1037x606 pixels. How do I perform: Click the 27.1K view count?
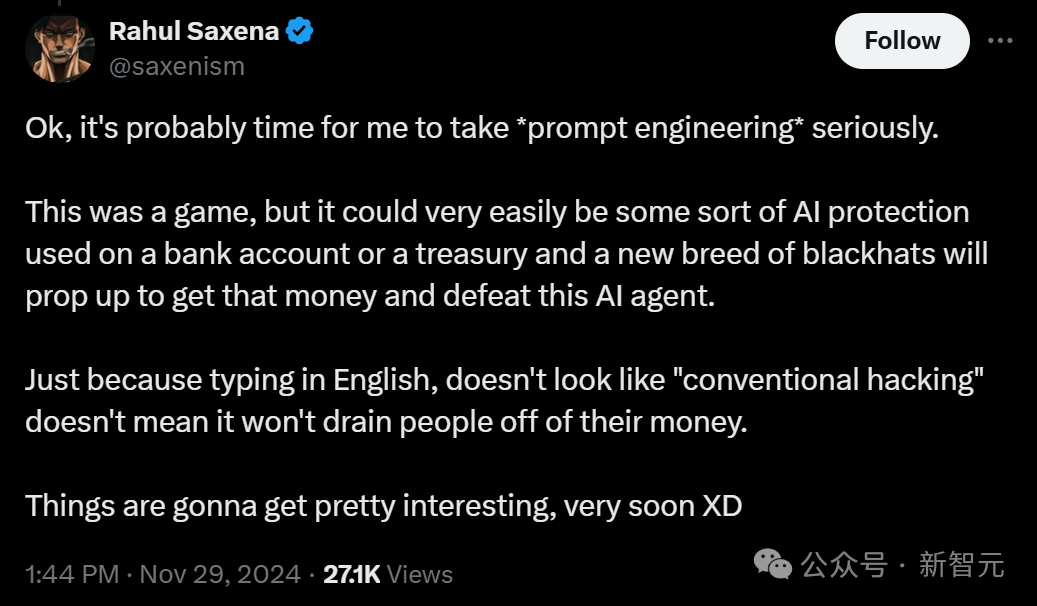coord(350,574)
